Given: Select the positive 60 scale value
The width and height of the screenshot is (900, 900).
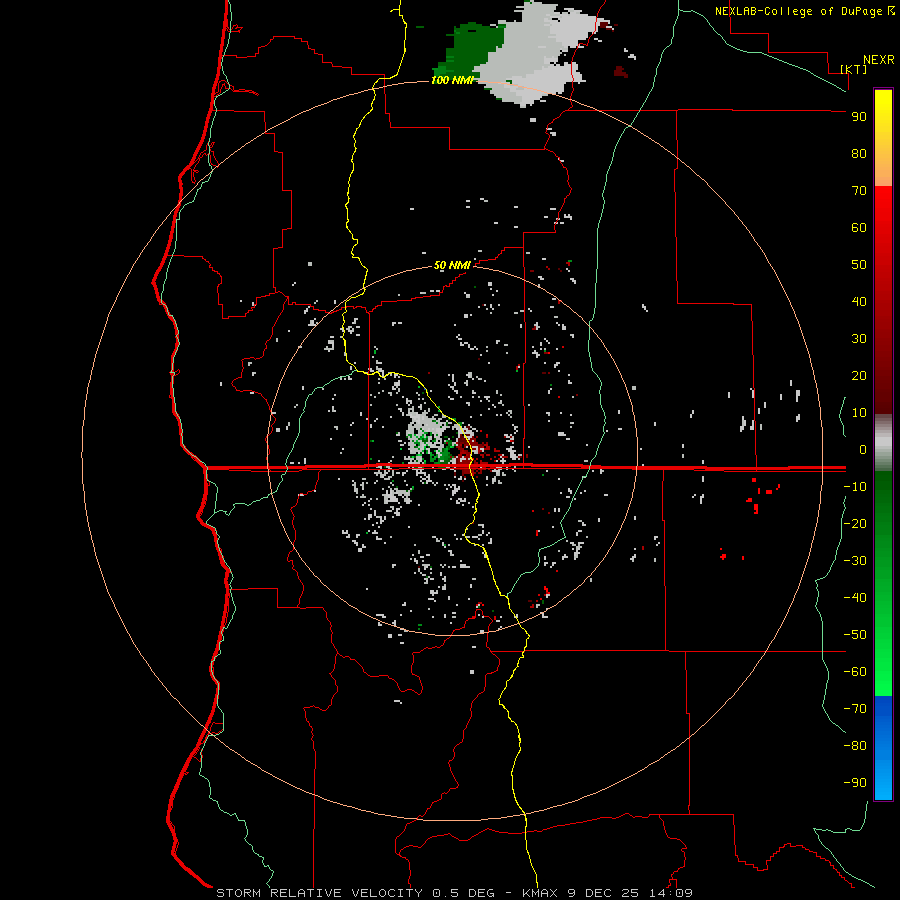Looking at the screenshot, I should pyautogui.click(x=859, y=228).
